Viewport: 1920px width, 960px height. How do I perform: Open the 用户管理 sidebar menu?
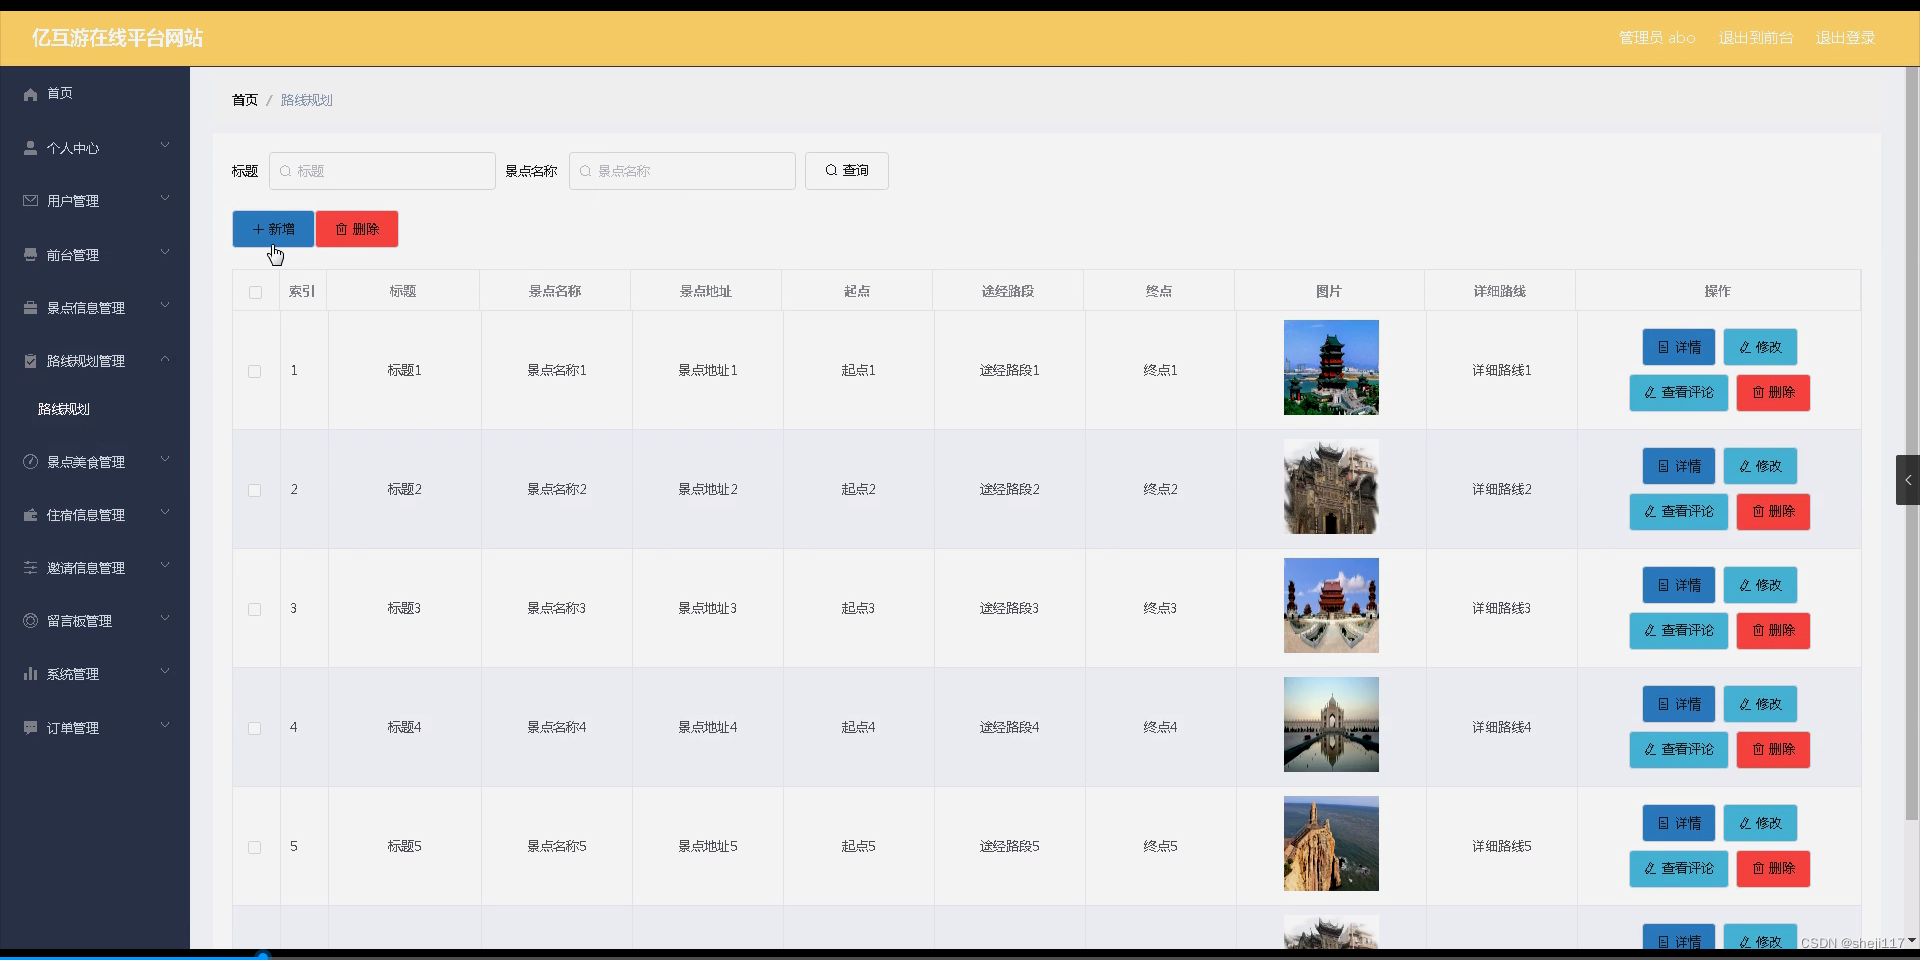click(95, 201)
